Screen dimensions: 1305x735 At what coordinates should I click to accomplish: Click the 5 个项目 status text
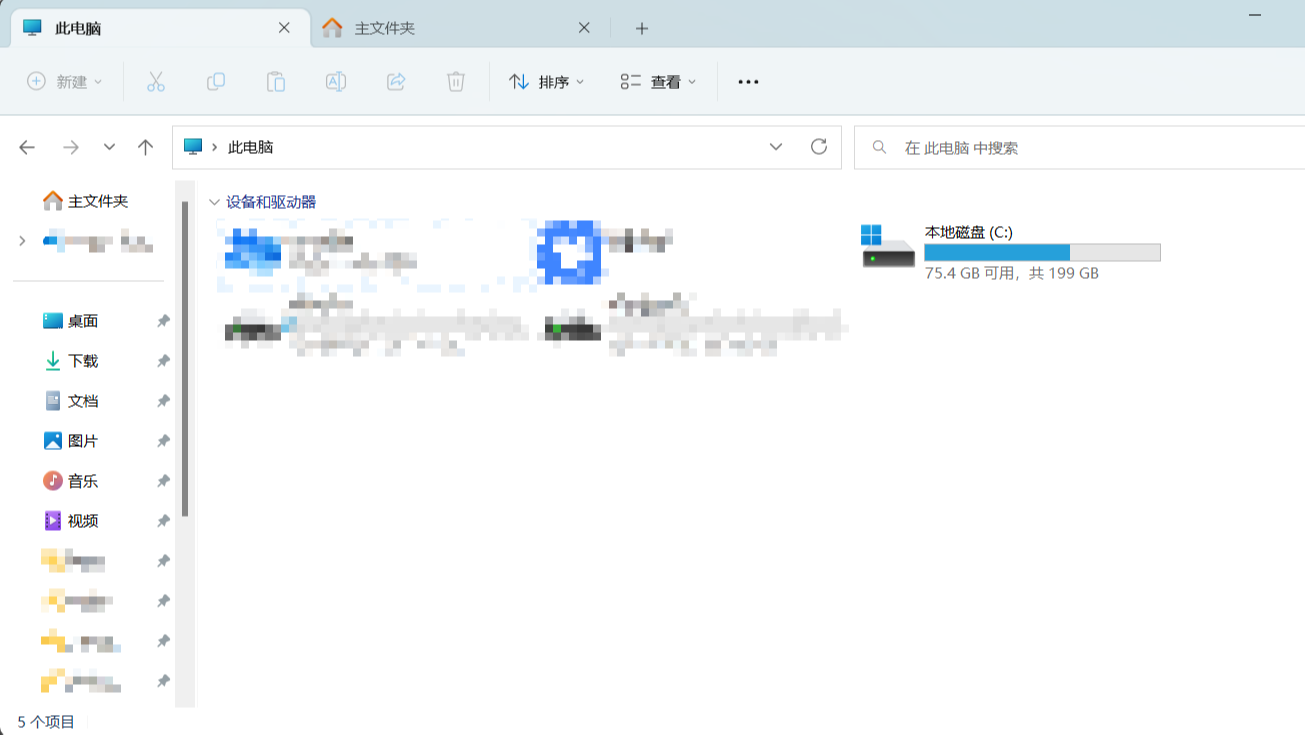(46, 721)
